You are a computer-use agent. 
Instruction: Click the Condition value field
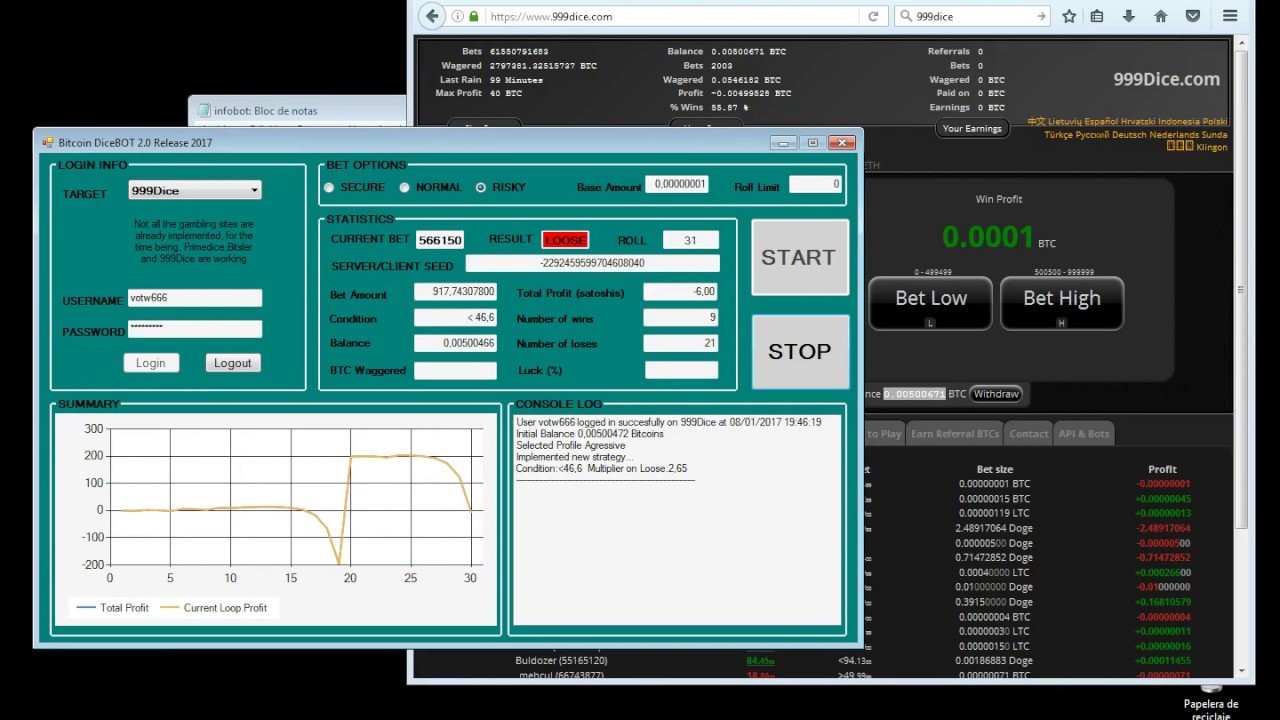click(x=456, y=318)
